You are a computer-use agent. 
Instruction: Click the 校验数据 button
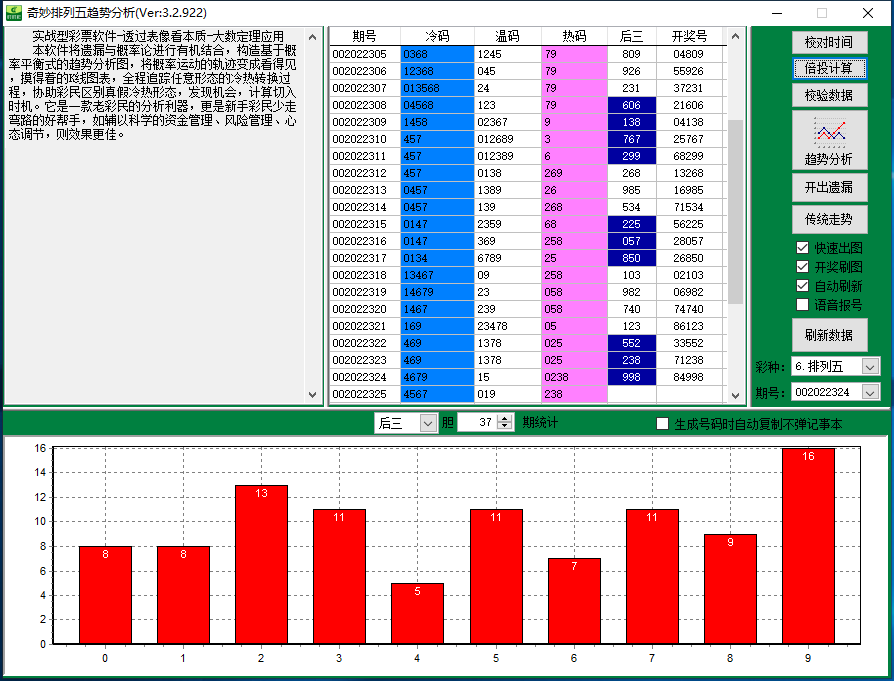coord(828,95)
